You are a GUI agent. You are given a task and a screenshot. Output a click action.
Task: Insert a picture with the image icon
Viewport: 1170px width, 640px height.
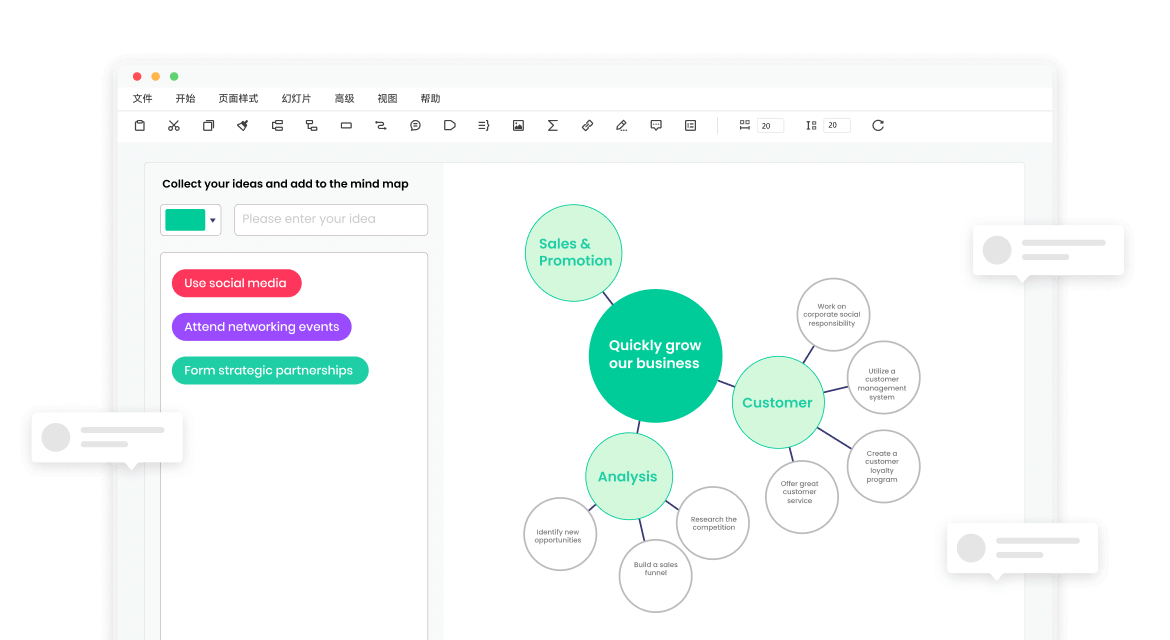click(518, 125)
